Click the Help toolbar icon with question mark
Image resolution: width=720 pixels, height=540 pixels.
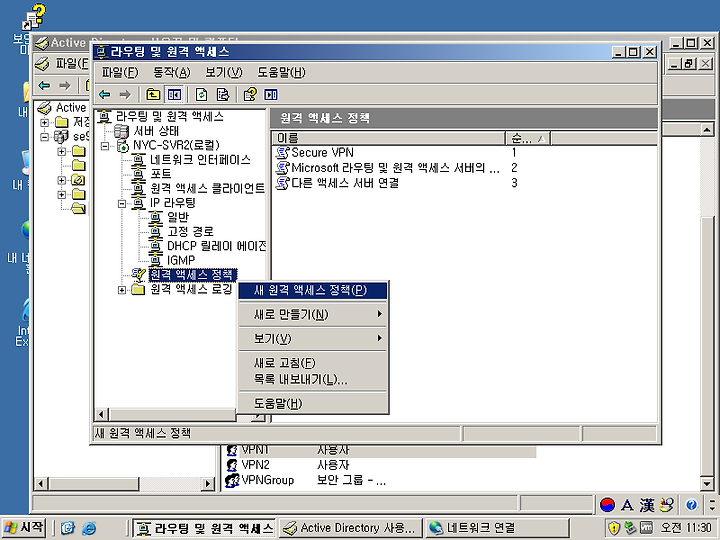coord(250,95)
